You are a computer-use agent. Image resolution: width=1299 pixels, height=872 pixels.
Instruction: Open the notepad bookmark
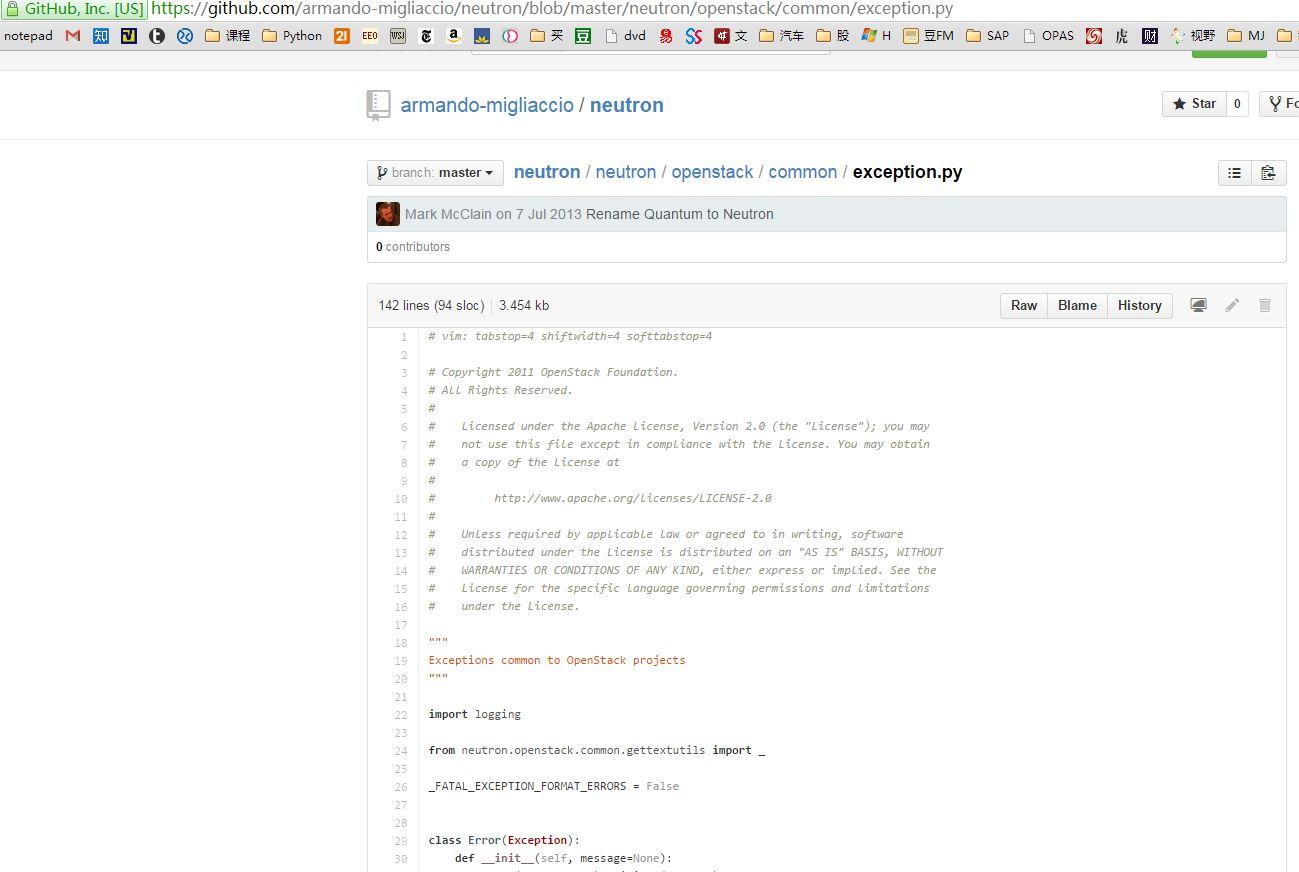(28, 36)
